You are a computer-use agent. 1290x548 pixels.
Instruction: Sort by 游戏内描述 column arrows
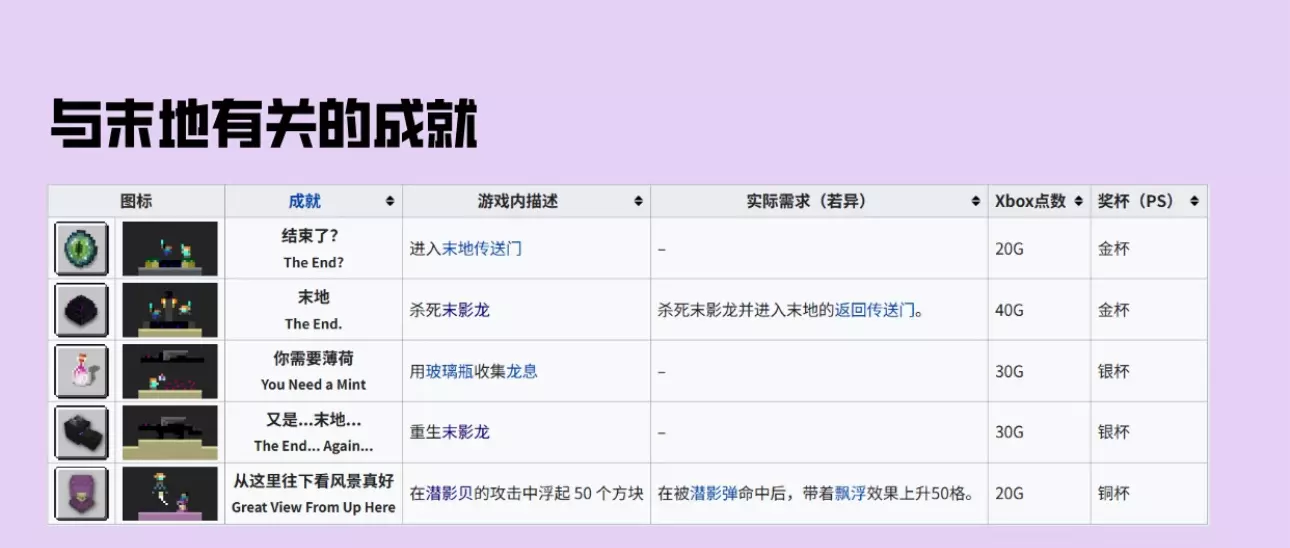(637, 201)
